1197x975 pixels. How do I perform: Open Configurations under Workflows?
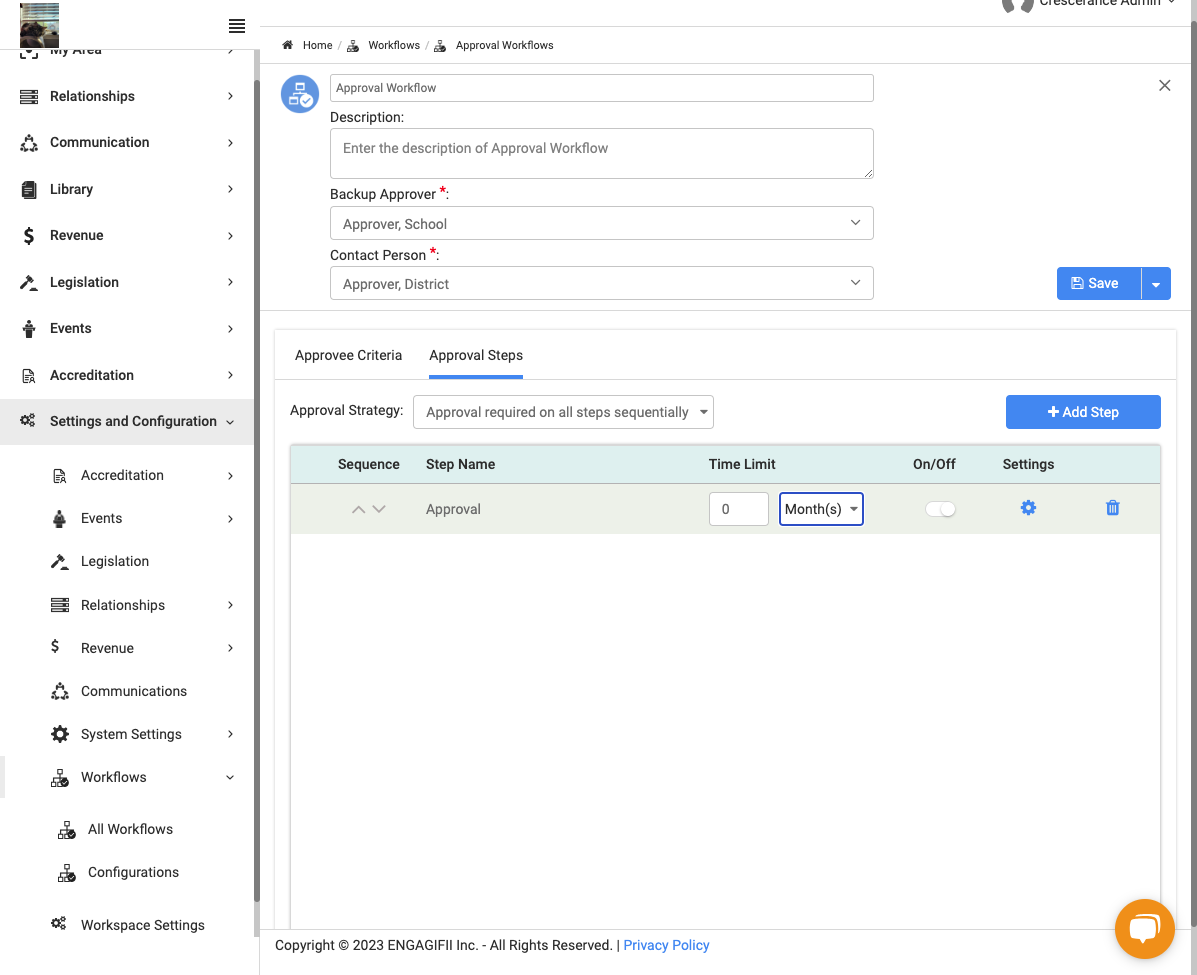pyautogui.click(x=133, y=872)
